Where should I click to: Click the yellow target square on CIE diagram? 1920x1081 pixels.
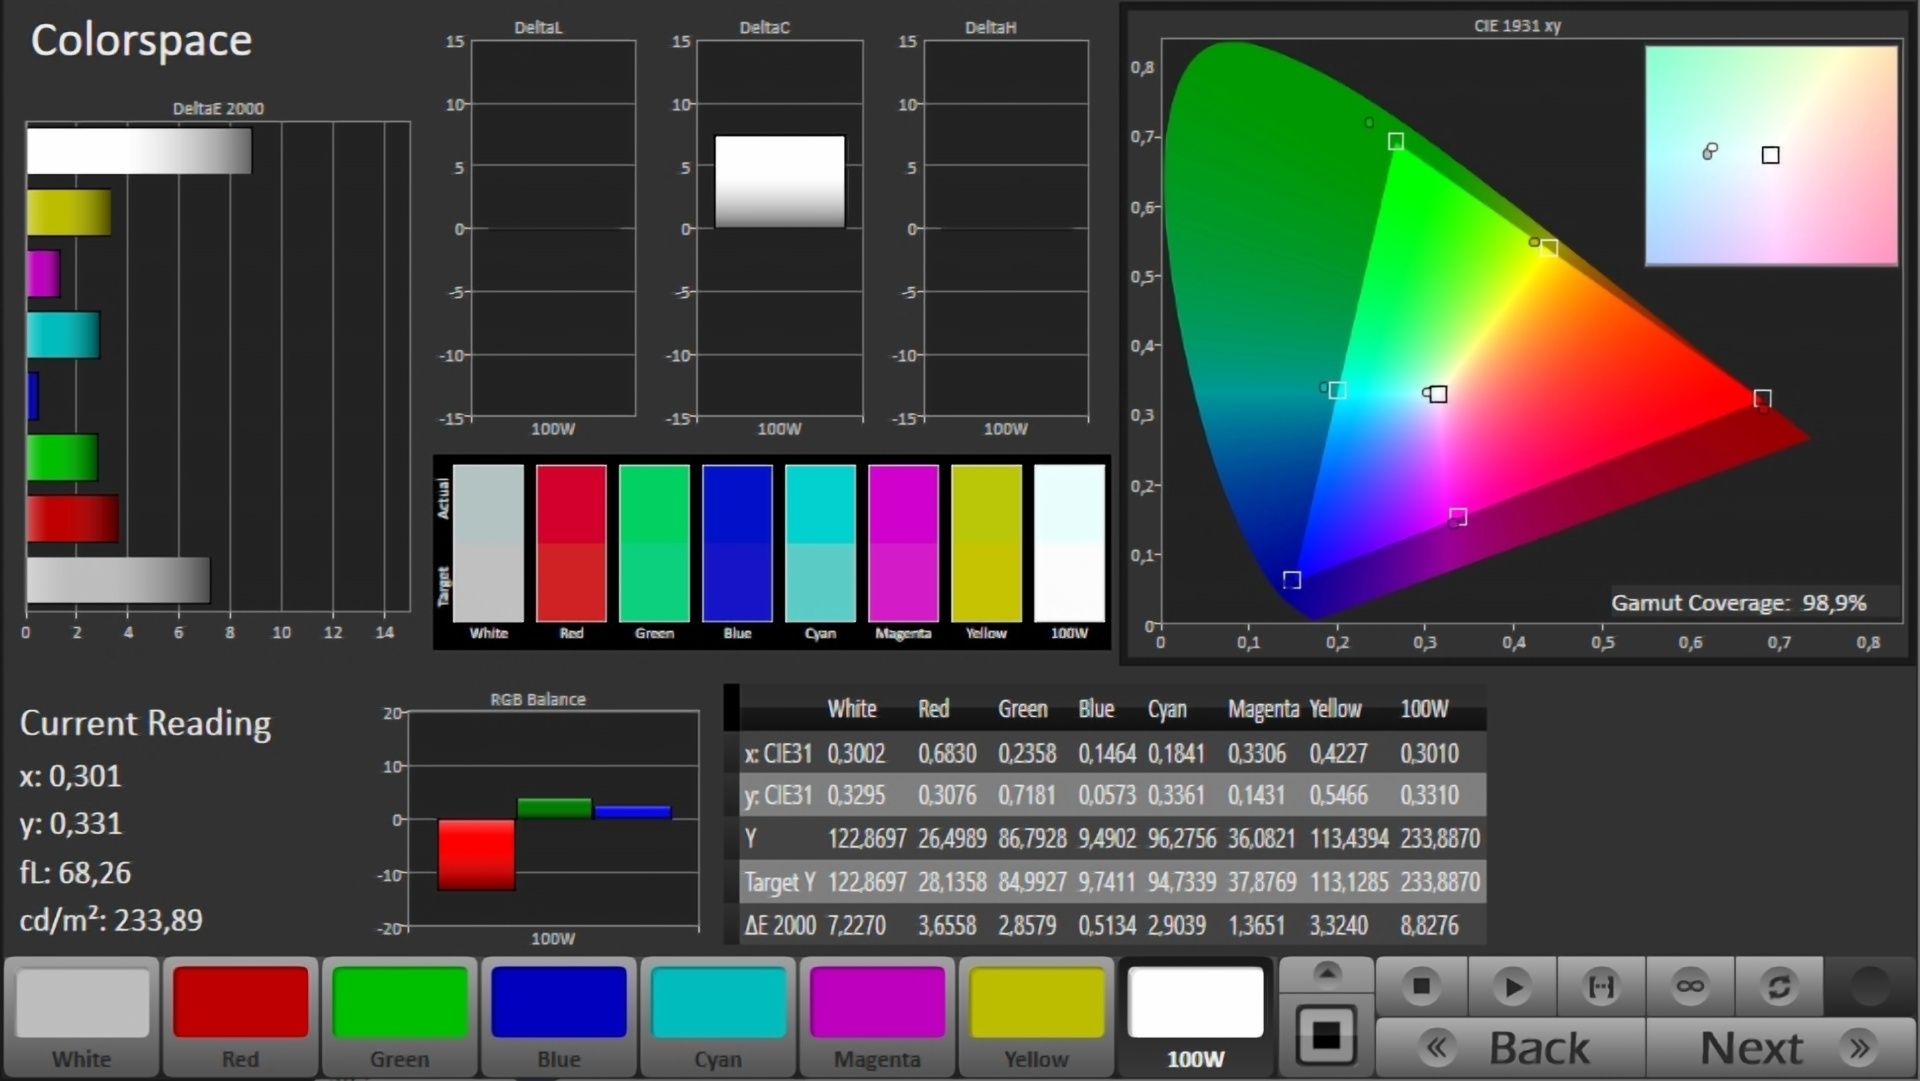click(1548, 248)
